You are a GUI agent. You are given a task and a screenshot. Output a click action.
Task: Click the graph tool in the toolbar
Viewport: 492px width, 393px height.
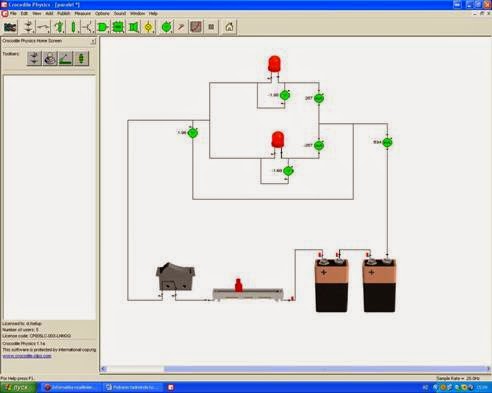tap(196, 27)
